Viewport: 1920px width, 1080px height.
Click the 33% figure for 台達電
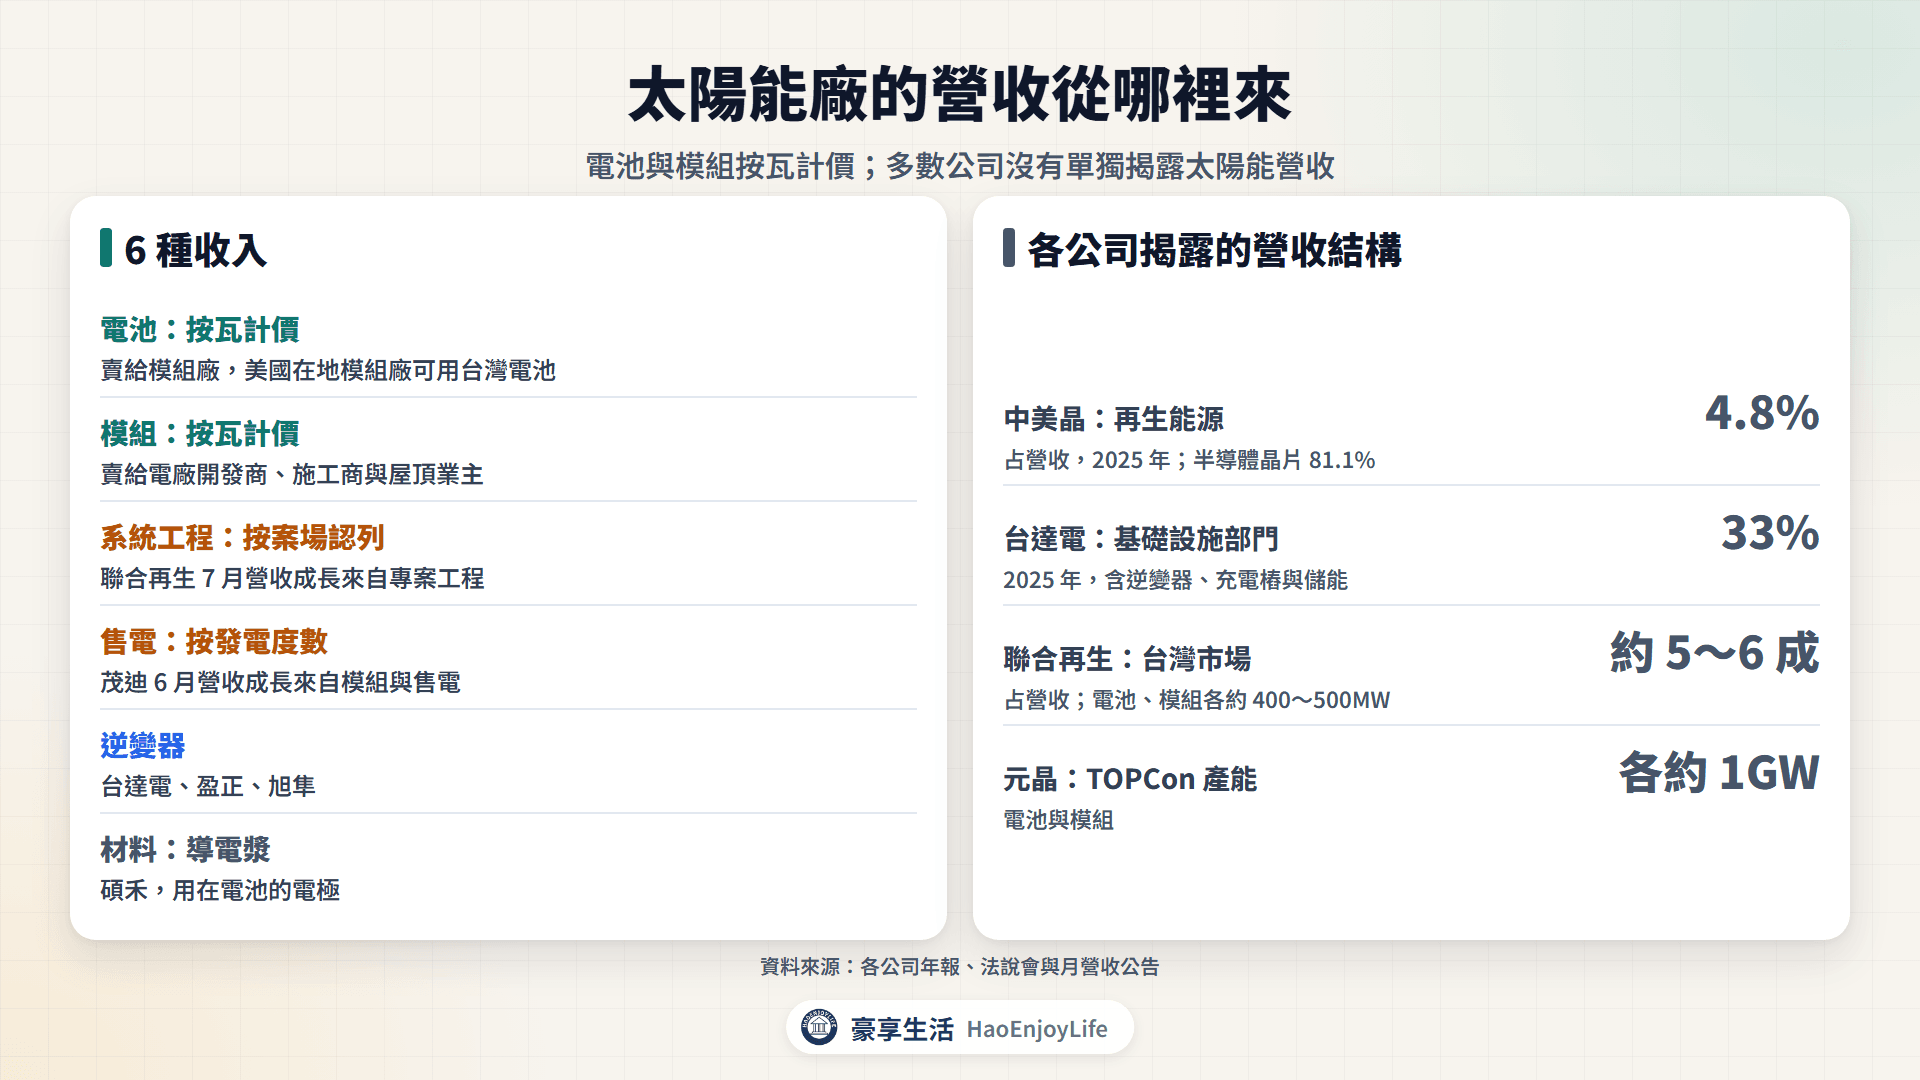tap(1770, 533)
